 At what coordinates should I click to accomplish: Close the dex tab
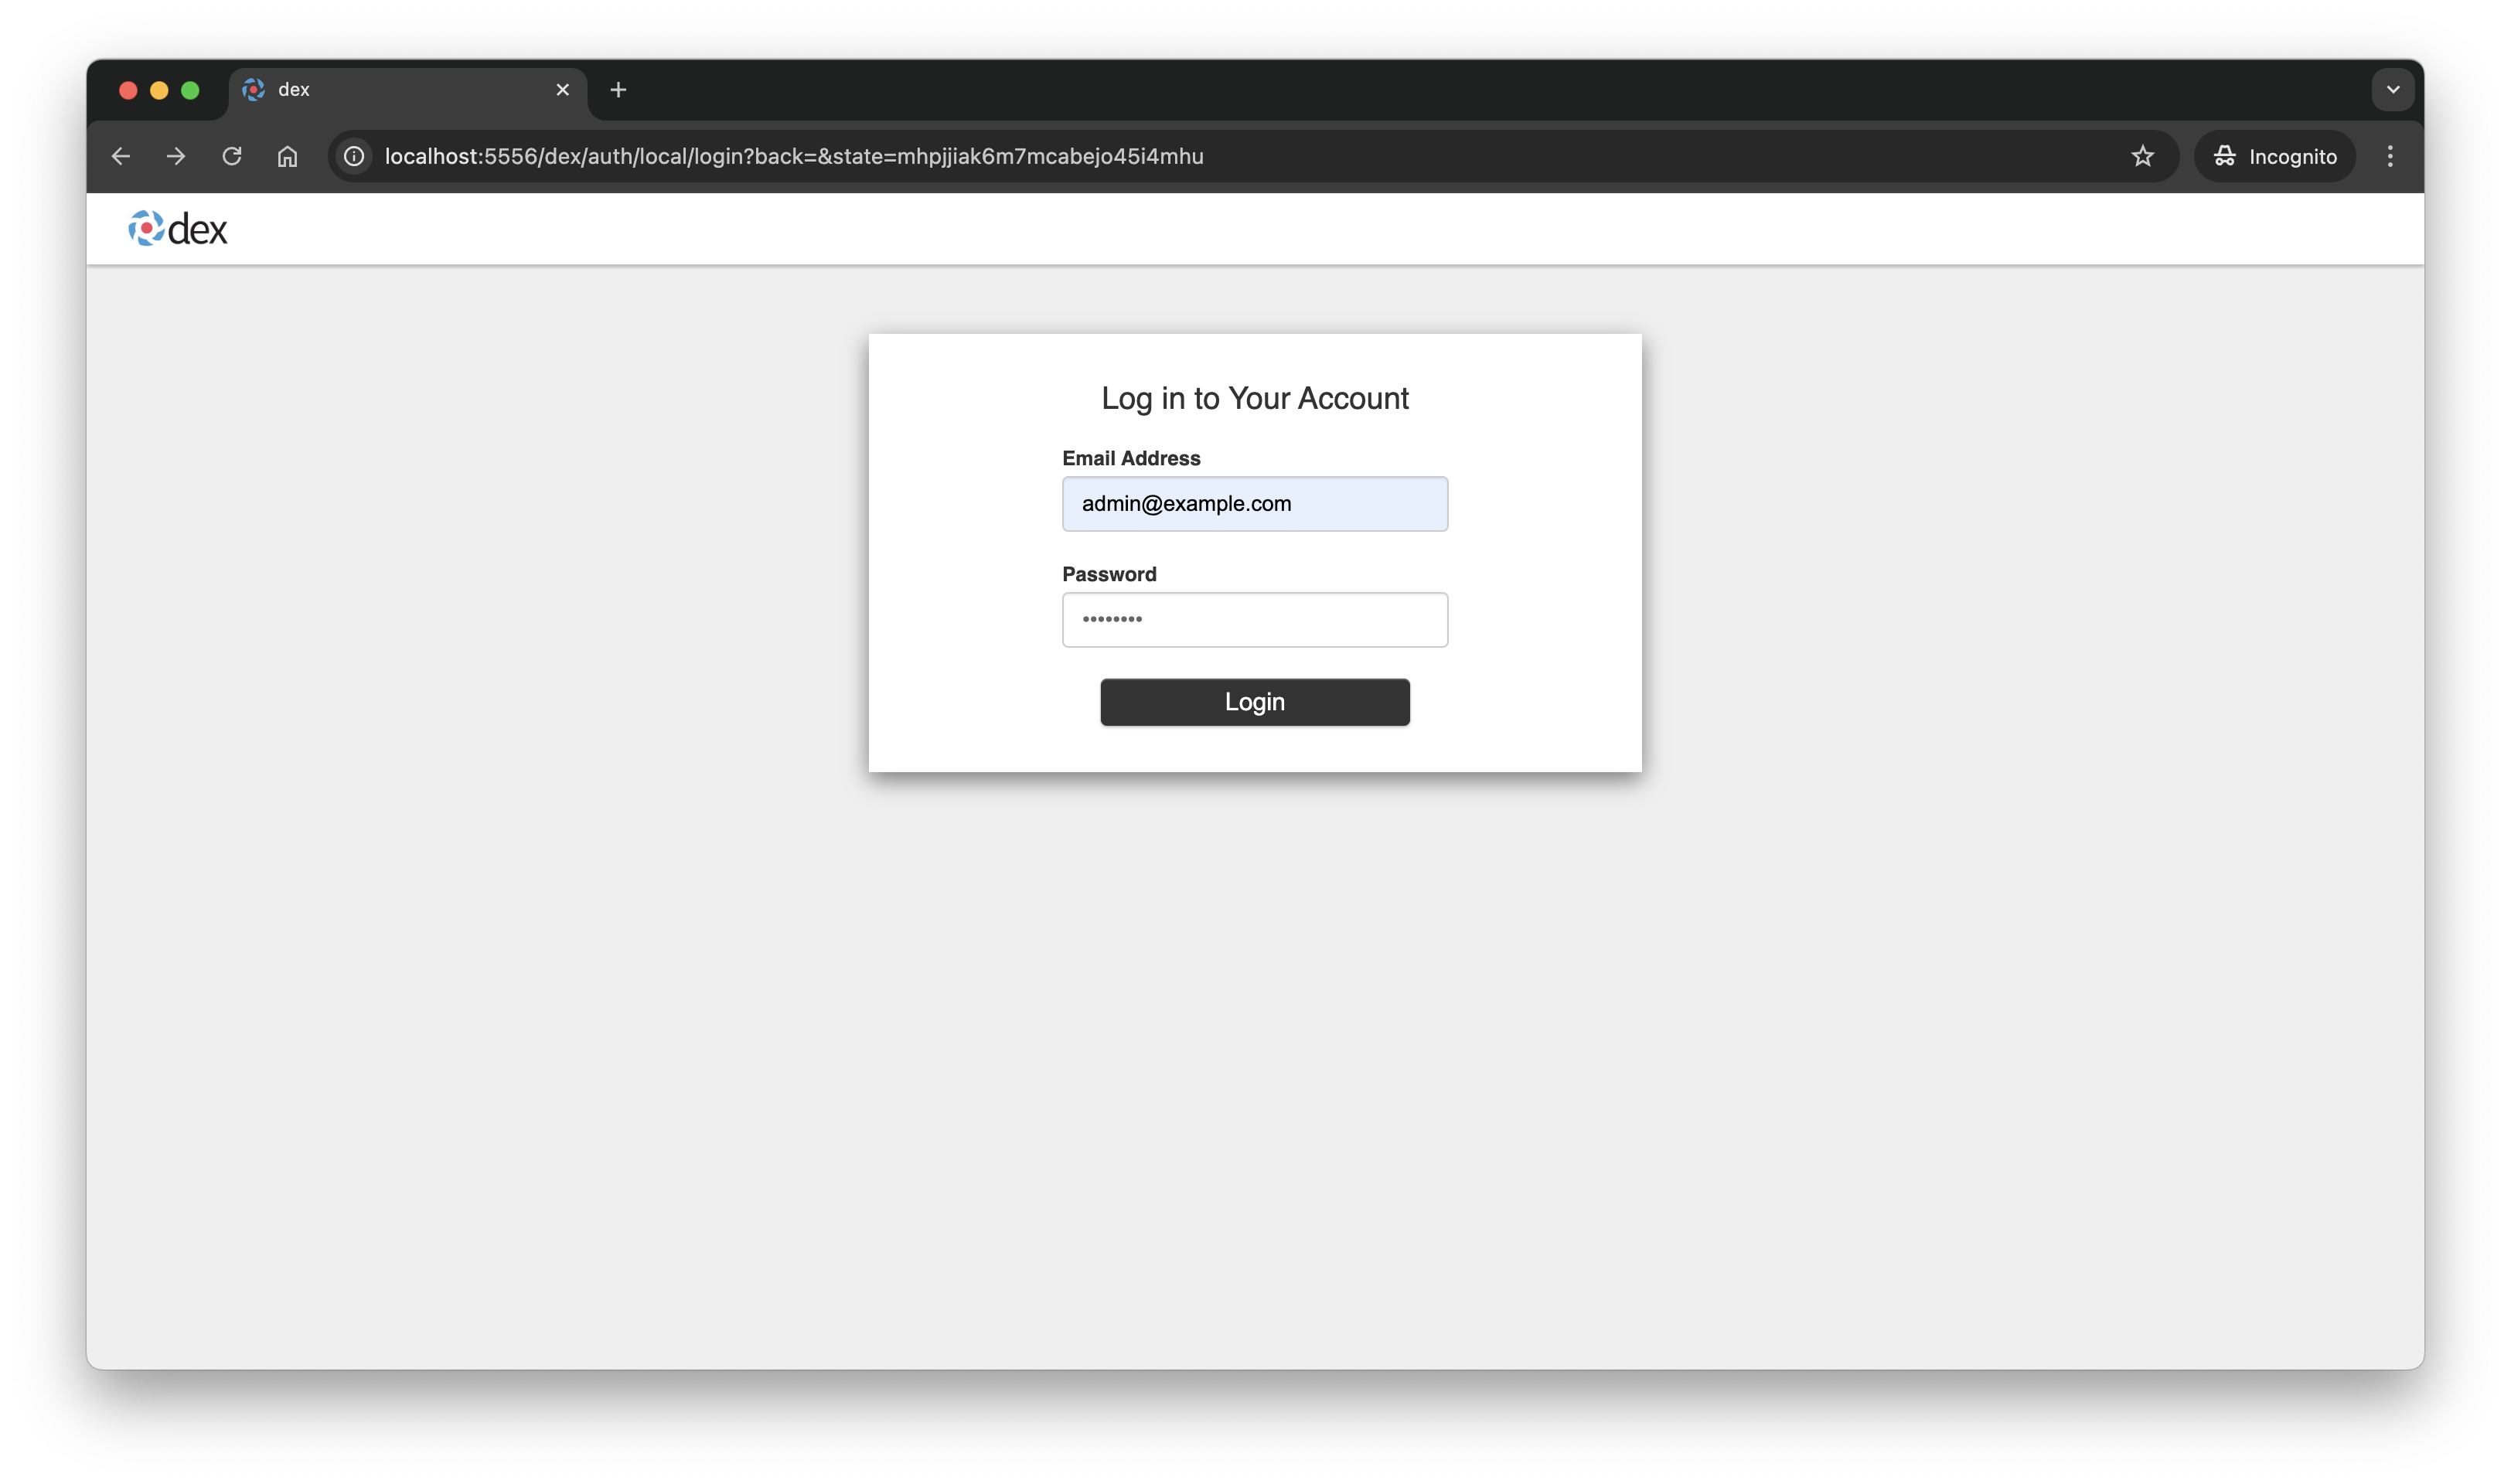[x=563, y=90]
